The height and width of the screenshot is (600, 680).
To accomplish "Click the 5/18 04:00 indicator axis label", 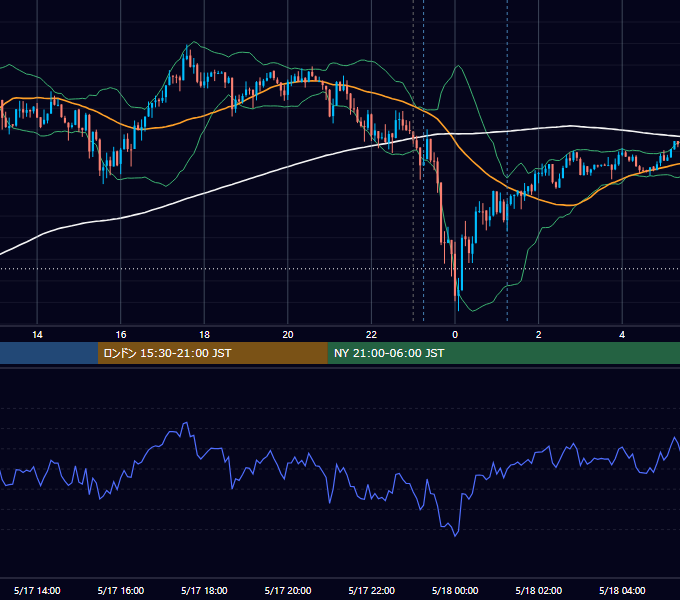I will (622, 590).
